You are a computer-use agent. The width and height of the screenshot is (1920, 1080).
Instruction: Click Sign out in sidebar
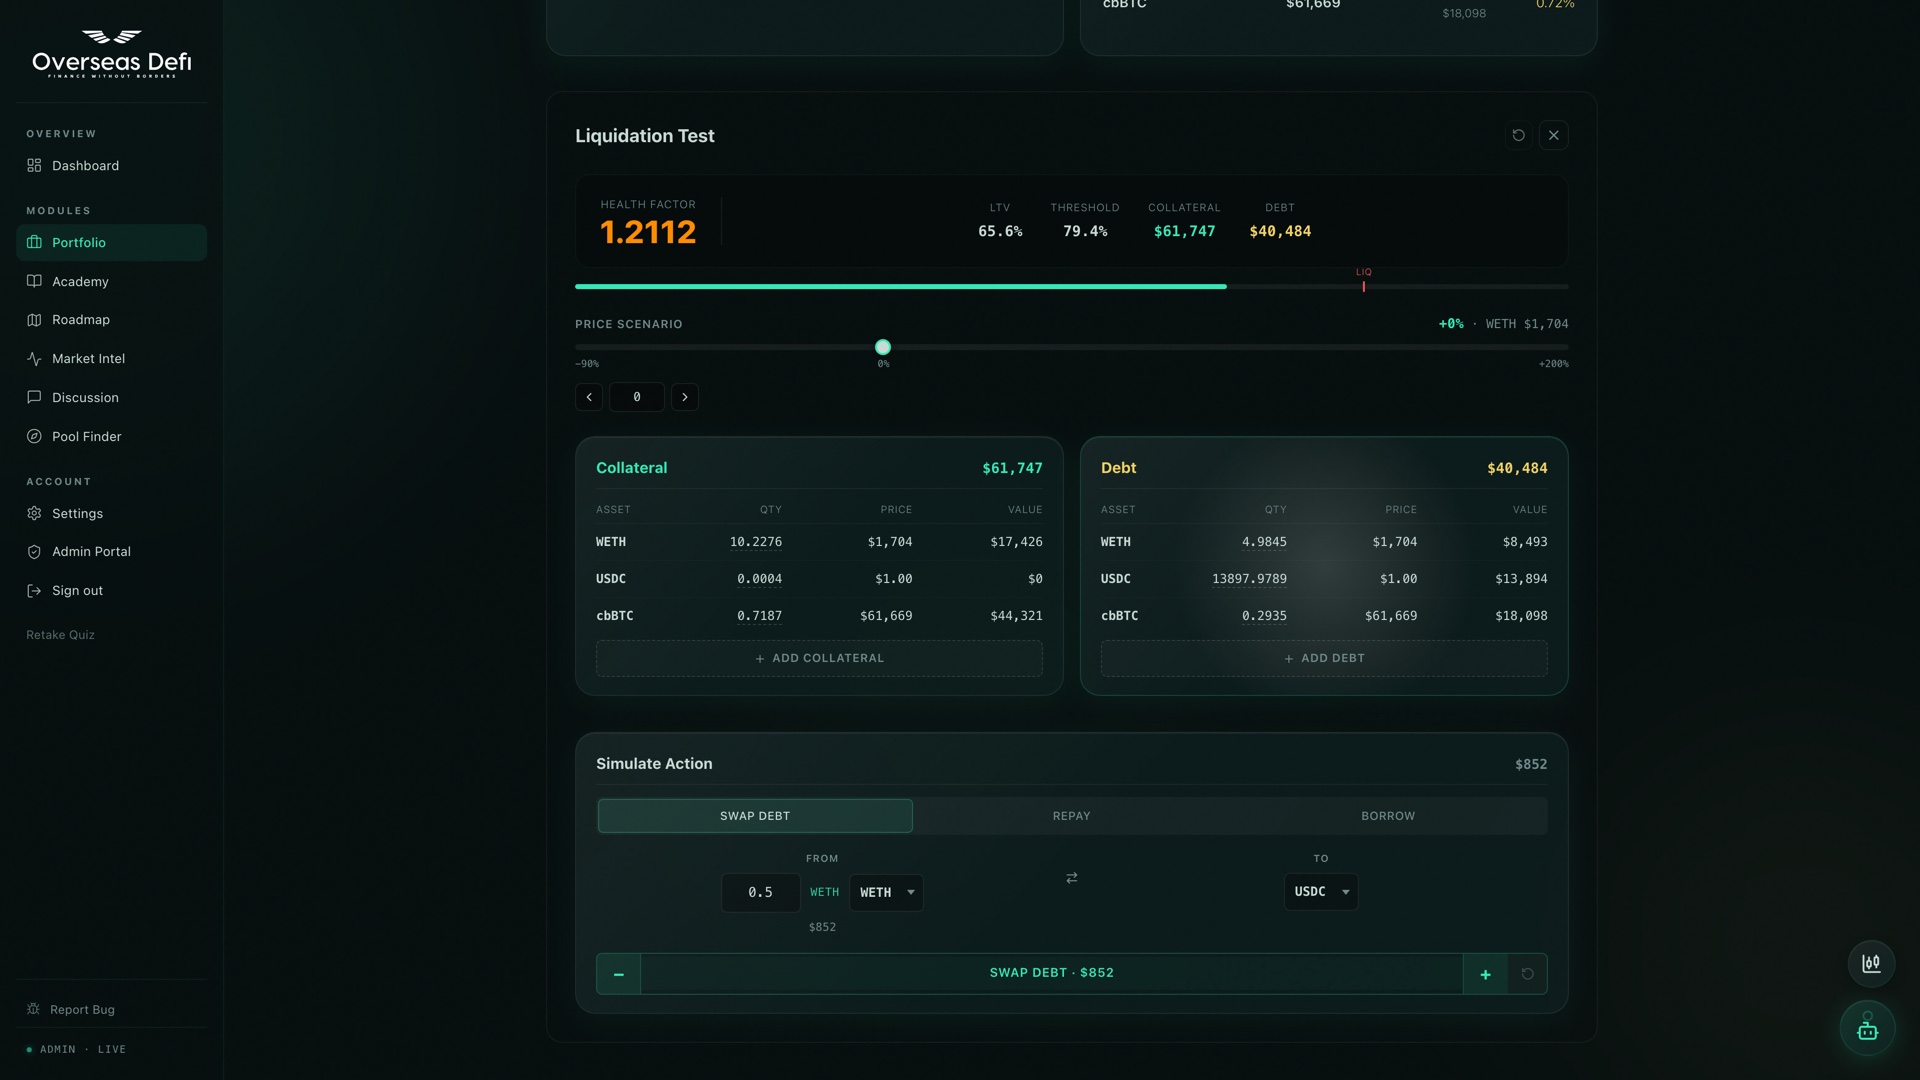111,590
